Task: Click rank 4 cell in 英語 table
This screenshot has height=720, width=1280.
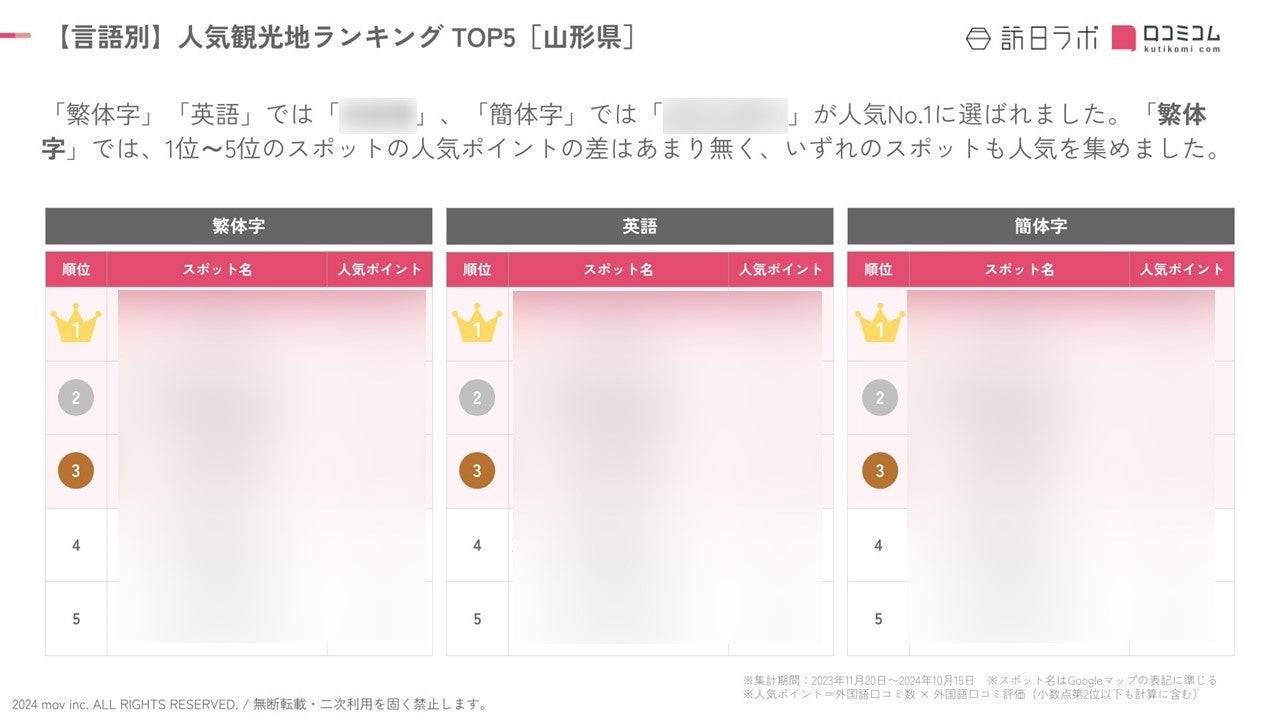Action: click(x=477, y=545)
